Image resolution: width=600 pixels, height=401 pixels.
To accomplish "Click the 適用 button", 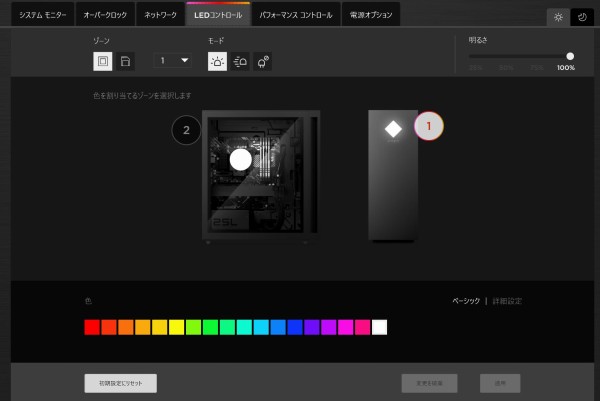I will pyautogui.click(x=499, y=382).
